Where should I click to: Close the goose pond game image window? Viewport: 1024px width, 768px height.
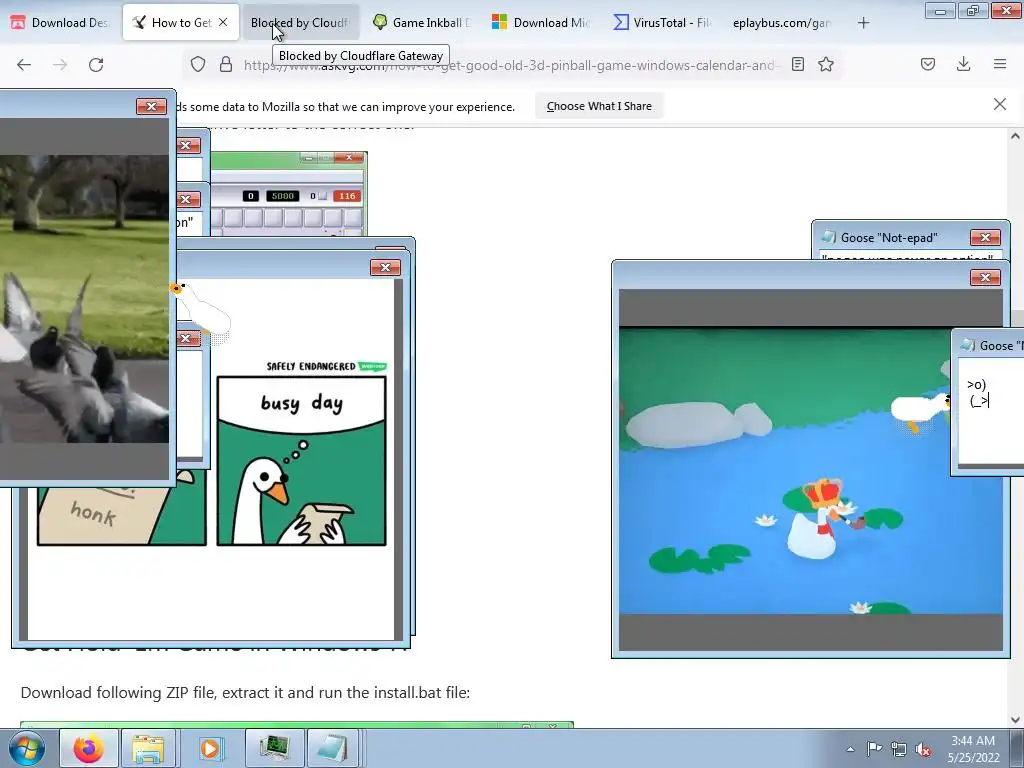[x=985, y=278]
